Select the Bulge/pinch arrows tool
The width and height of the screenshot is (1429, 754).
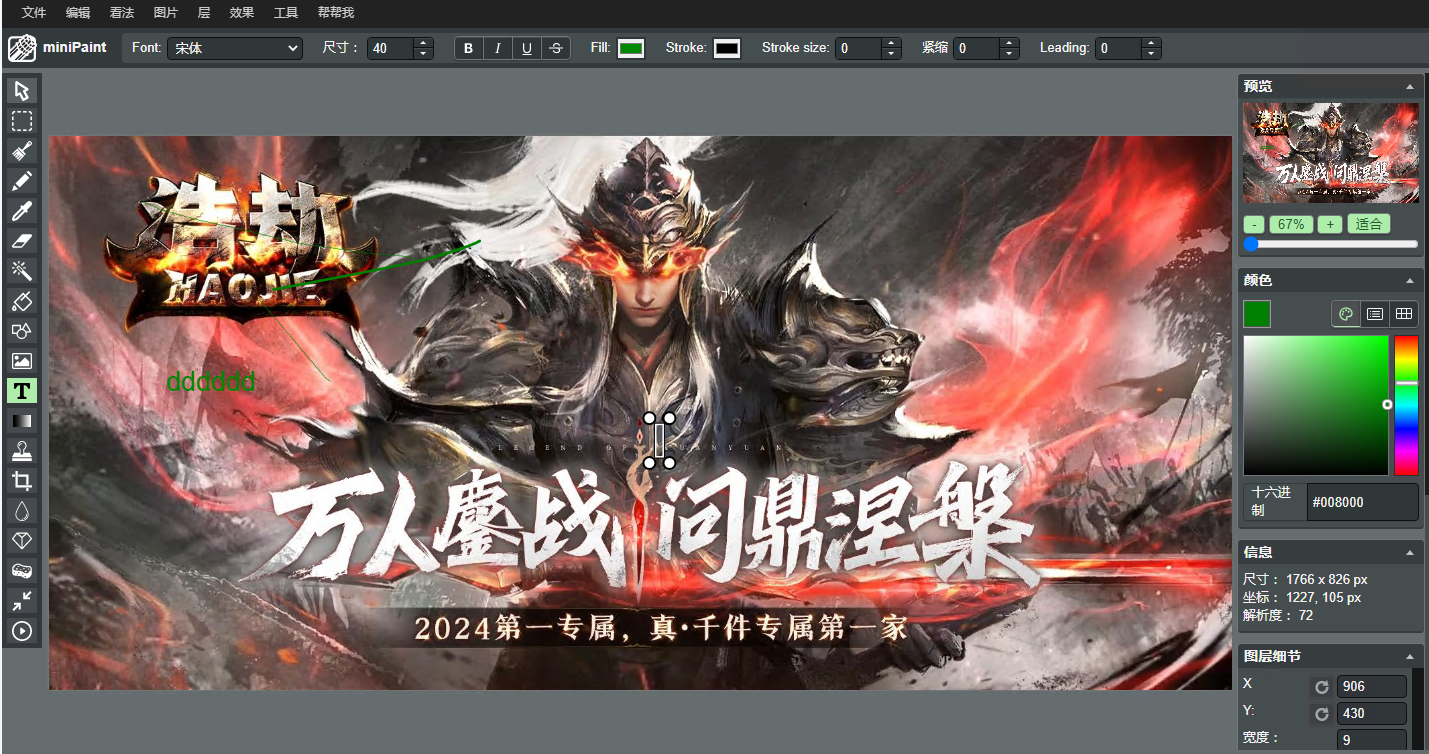point(22,601)
